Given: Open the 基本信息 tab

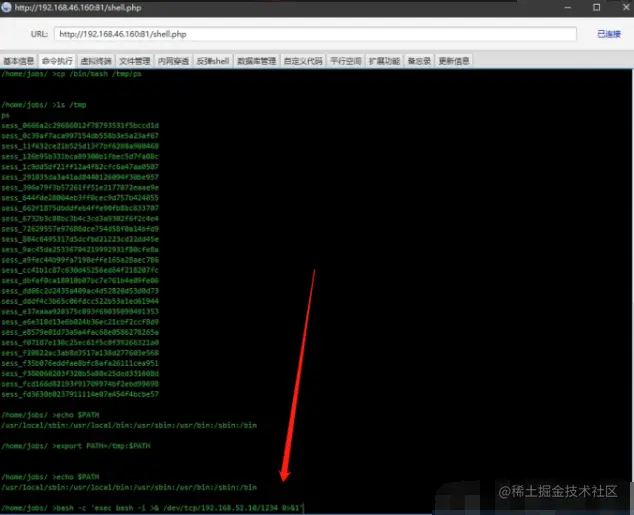Looking at the screenshot, I should [19, 61].
